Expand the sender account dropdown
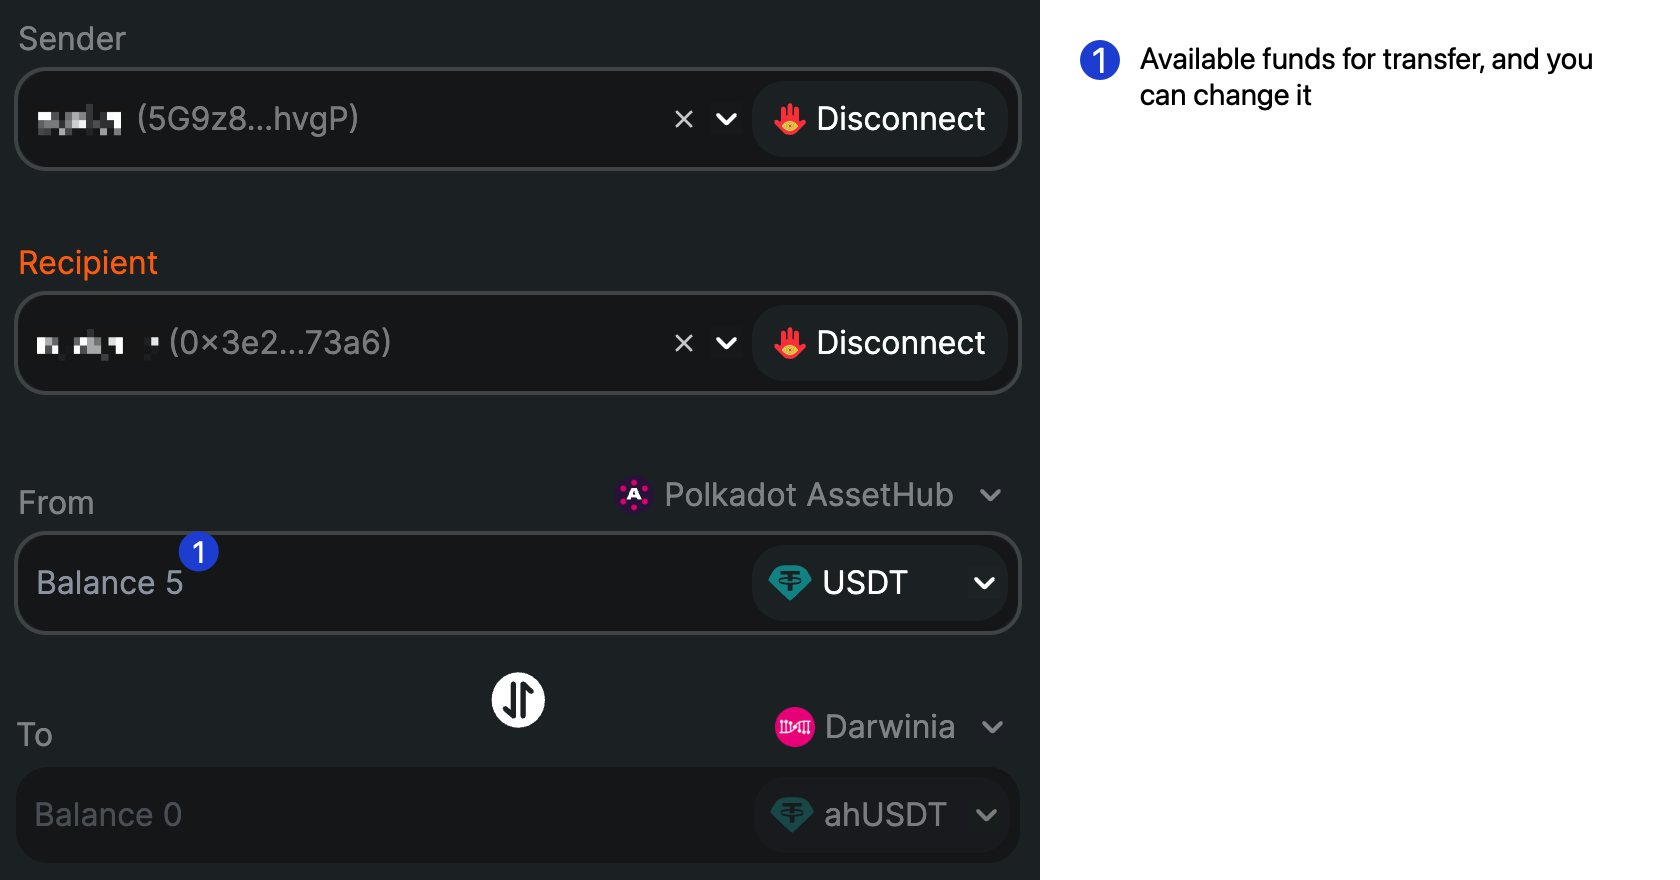Screen dimensions: 1680x880 pyautogui.click(x=727, y=119)
